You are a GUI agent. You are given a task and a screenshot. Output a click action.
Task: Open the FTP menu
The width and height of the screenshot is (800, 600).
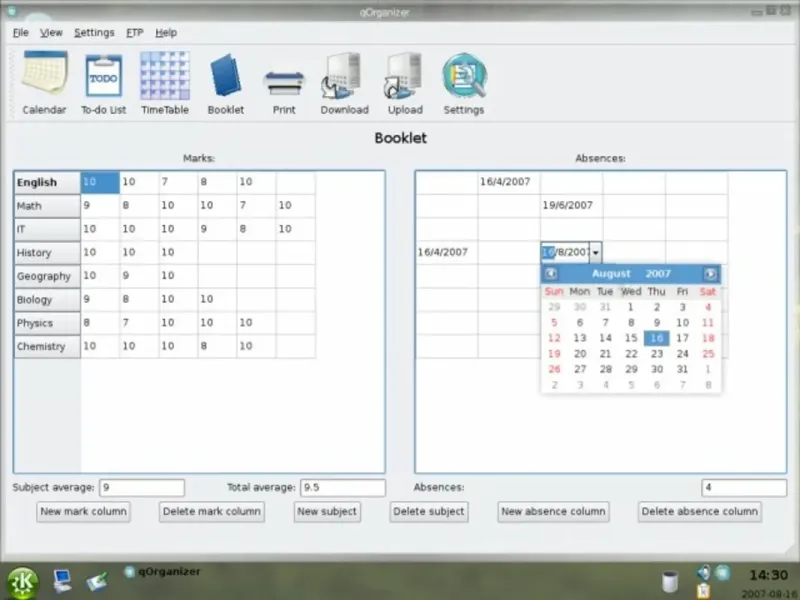[x=135, y=33]
